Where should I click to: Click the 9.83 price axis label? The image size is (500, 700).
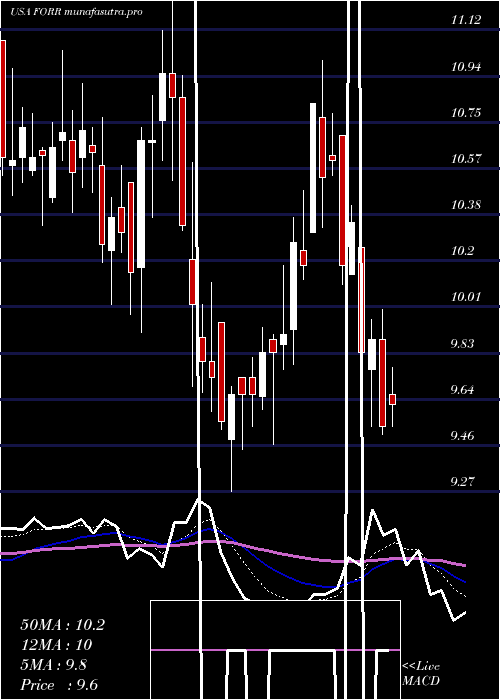coord(462,344)
